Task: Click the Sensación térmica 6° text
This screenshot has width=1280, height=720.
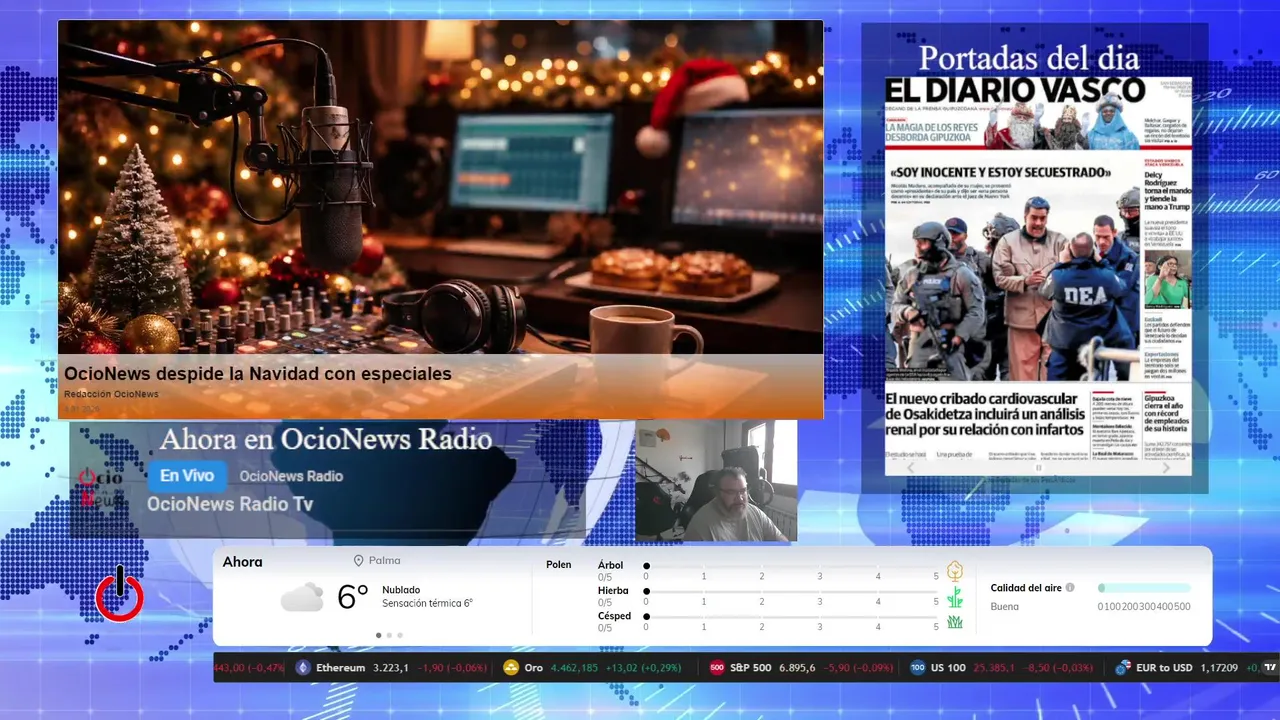Action: tap(427, 603)
